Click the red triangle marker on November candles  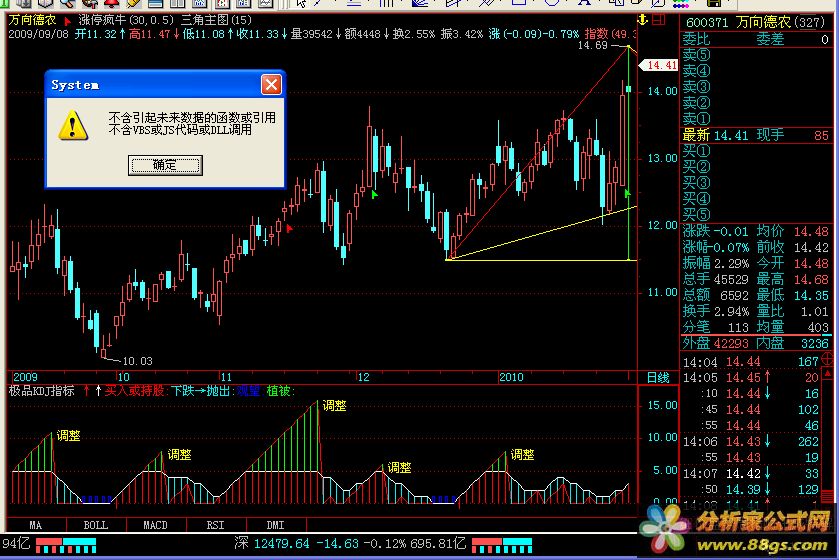(290, 229)
